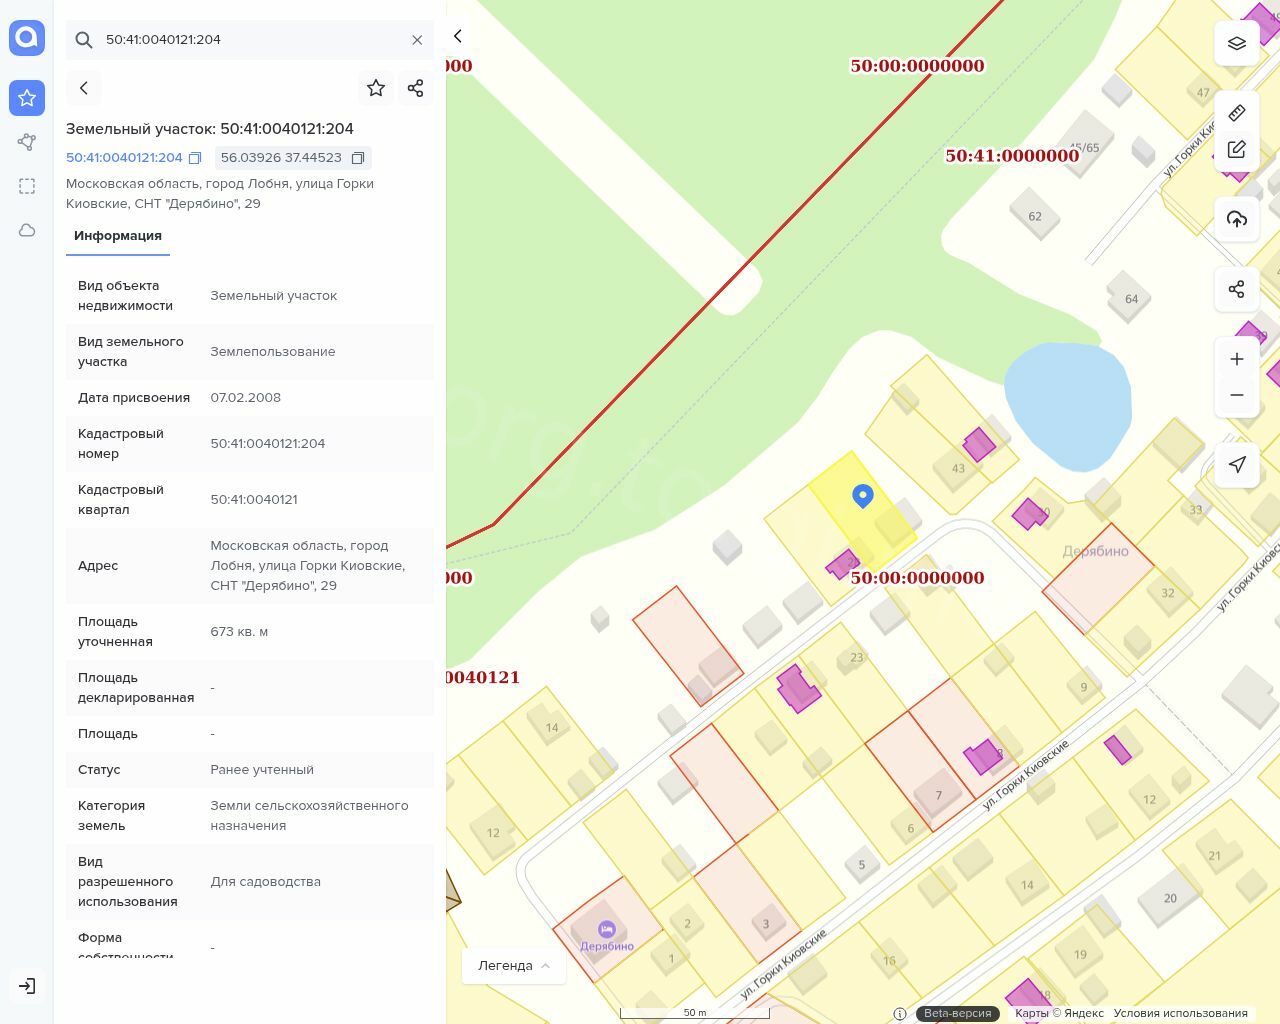Open the map layers panel
1280x1024 pixels.
point(1236,43)
